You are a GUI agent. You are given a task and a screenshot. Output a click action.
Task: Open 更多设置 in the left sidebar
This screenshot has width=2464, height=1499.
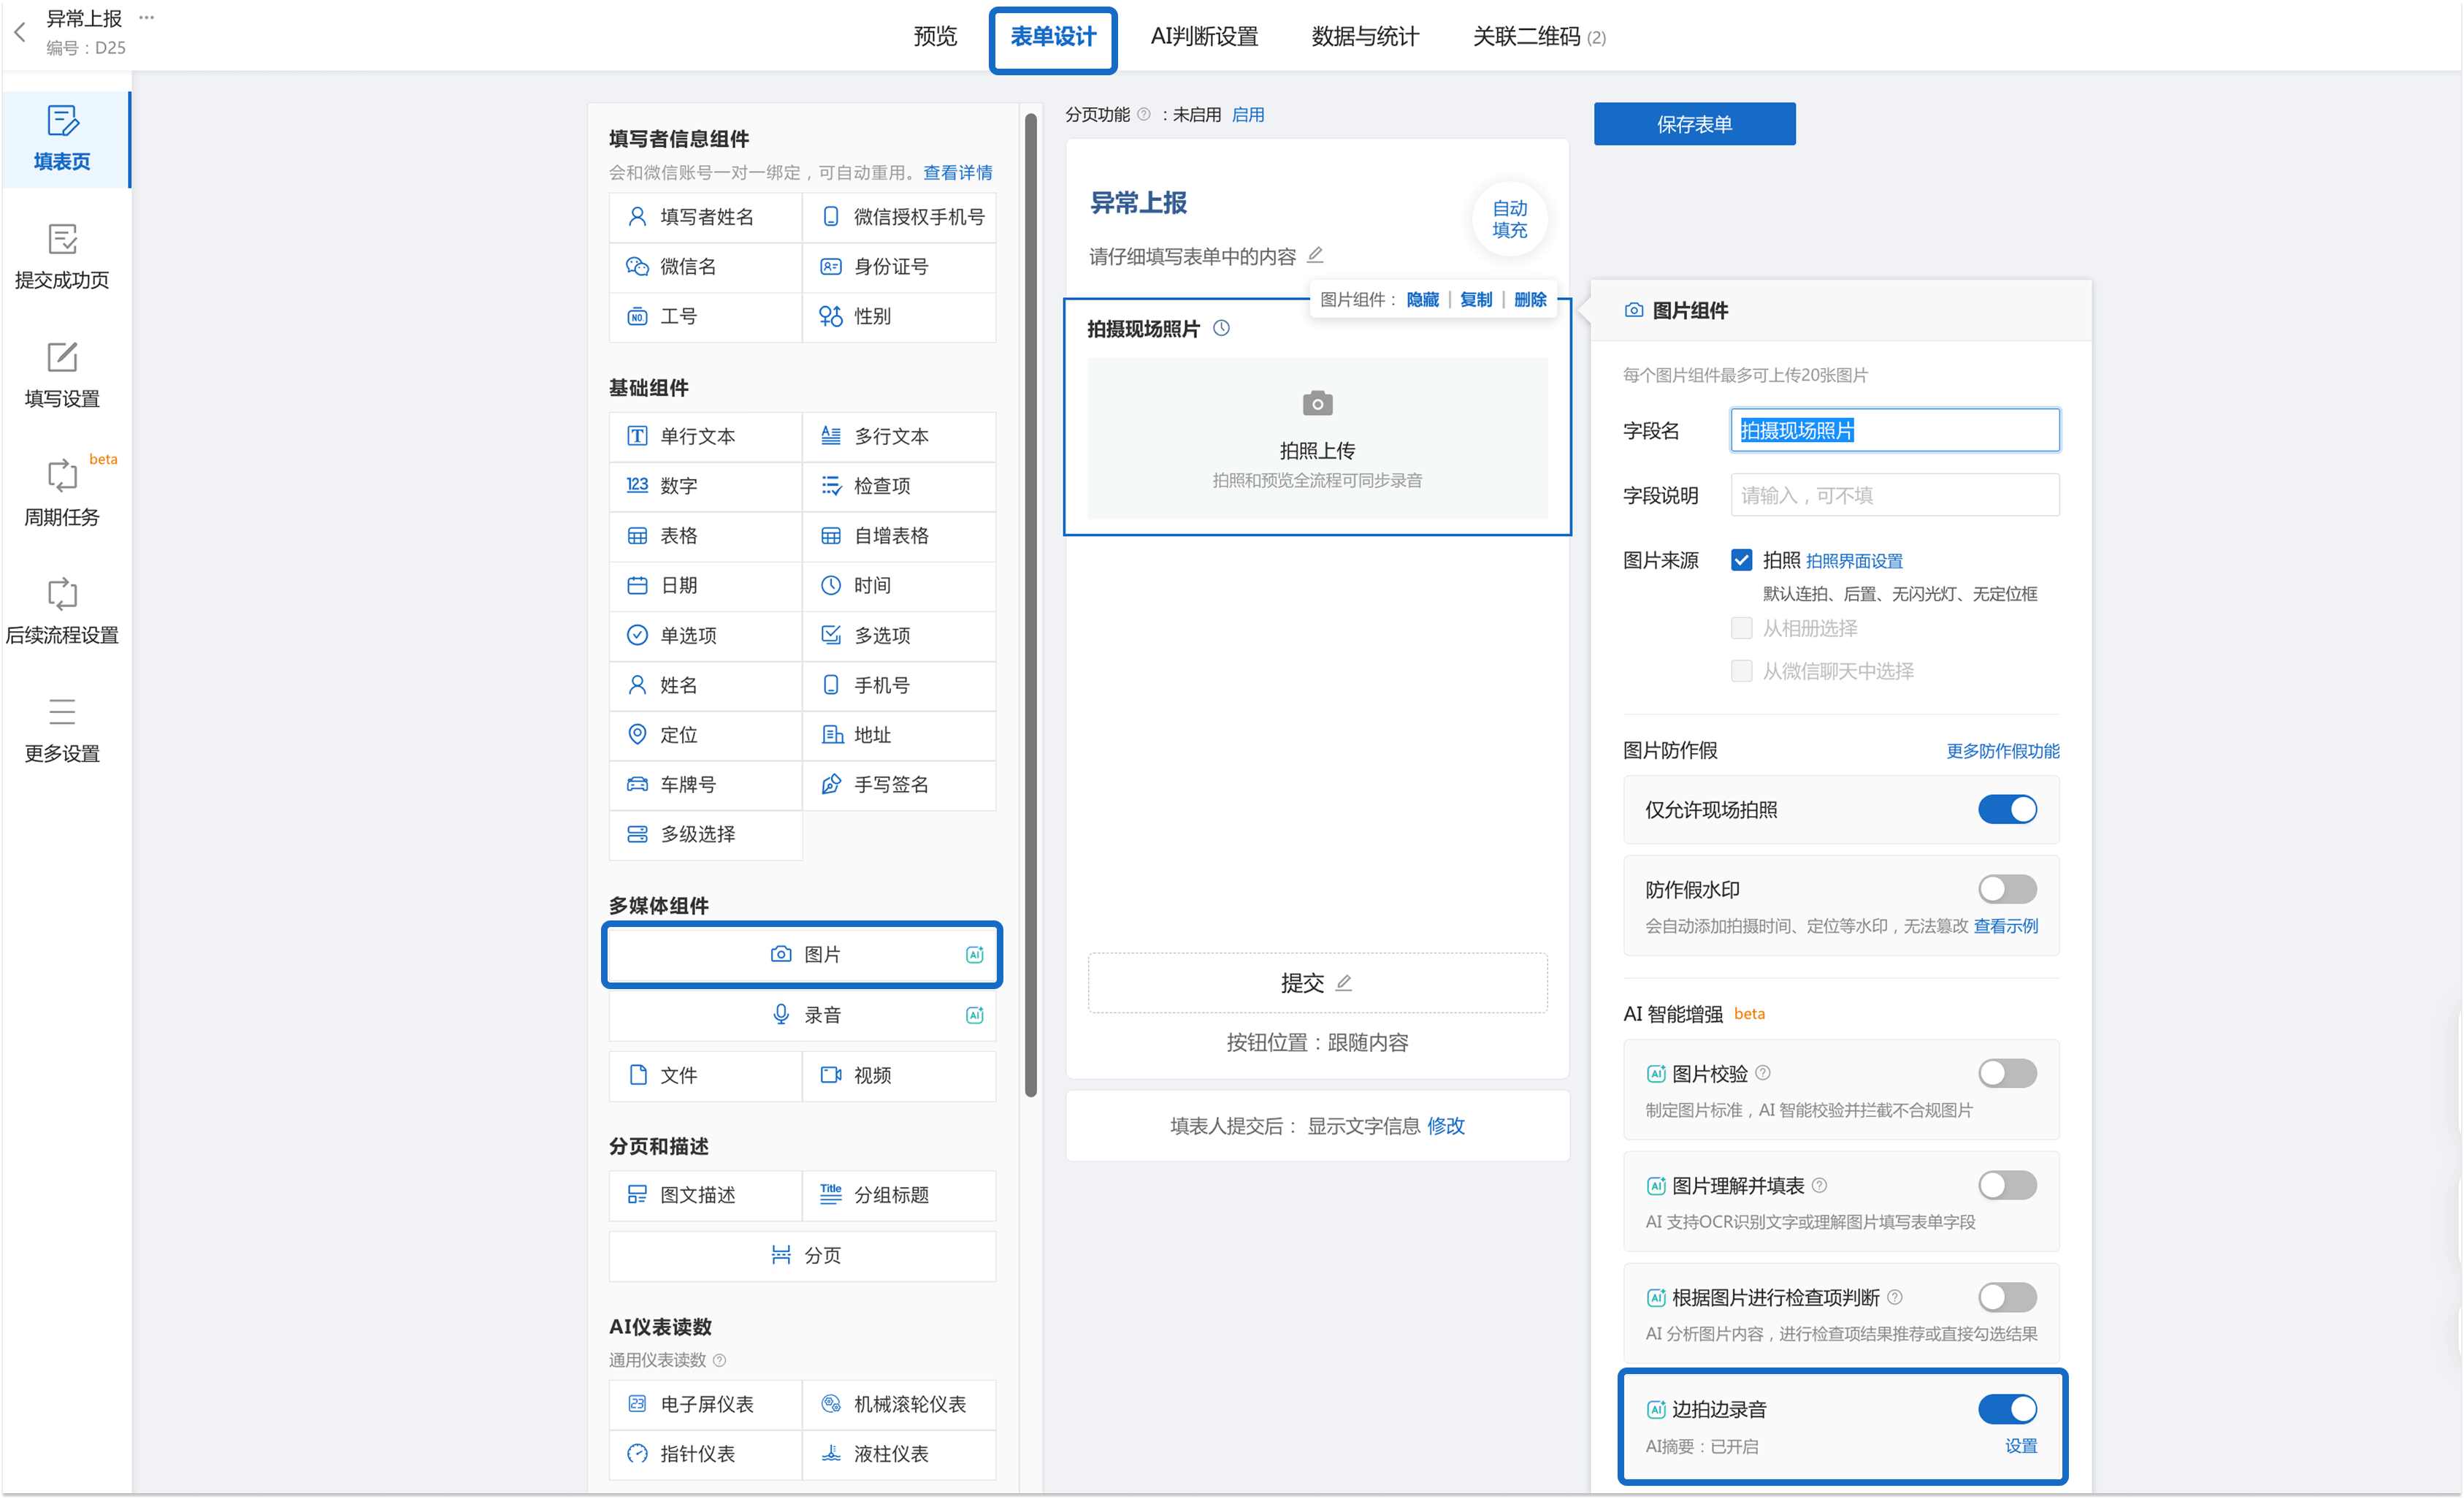(x=62, y=730)
